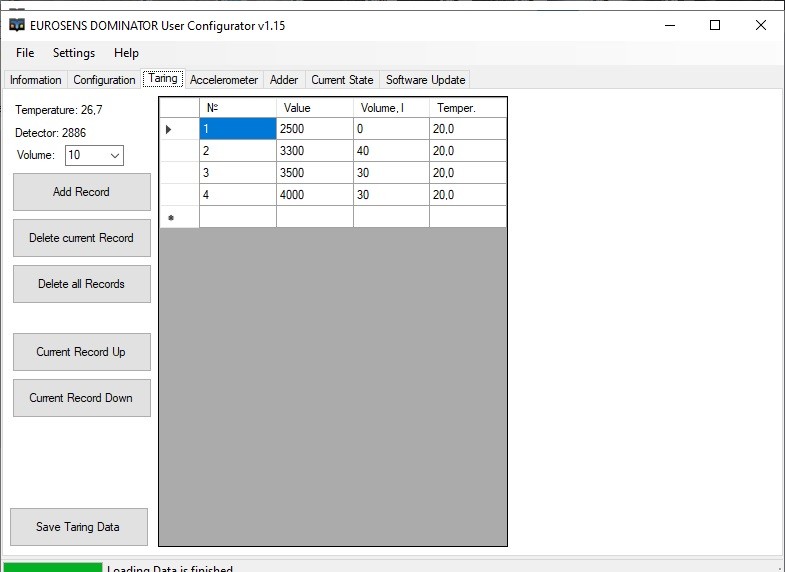Click empty Value cell in new row
Image resolution: width=785 pixels, height=572 pixels.
[315, 217]
